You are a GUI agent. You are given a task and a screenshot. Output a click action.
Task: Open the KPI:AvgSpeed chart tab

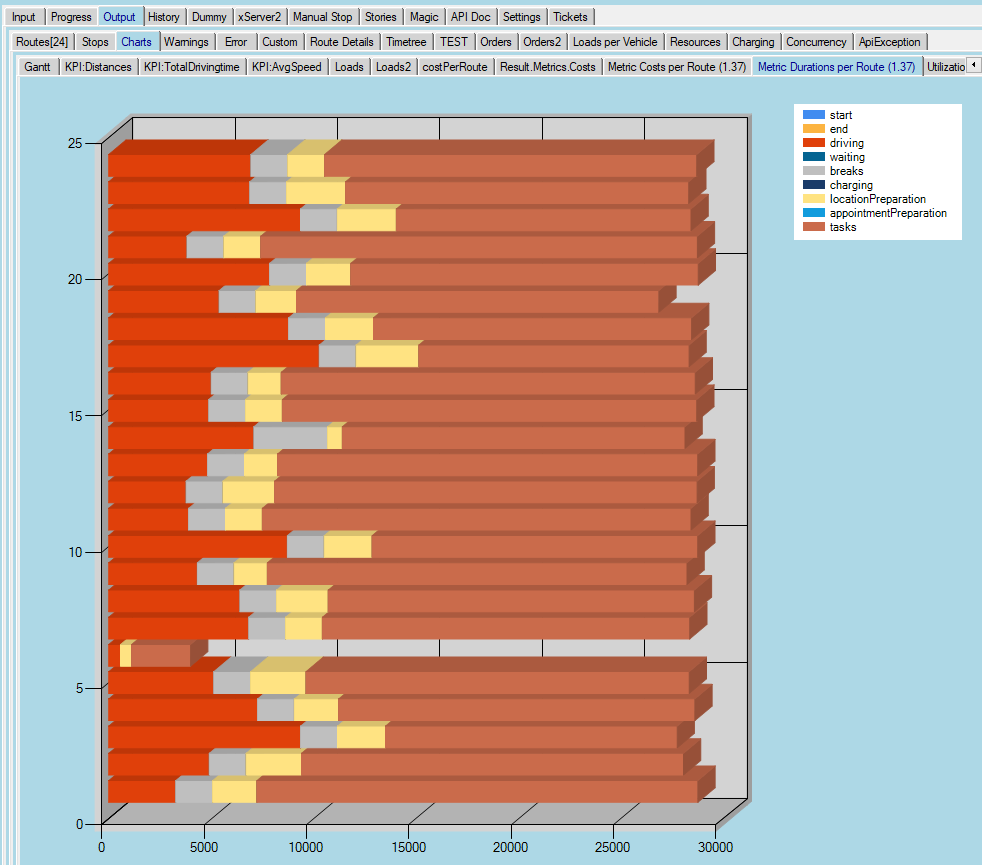[286, 67]
